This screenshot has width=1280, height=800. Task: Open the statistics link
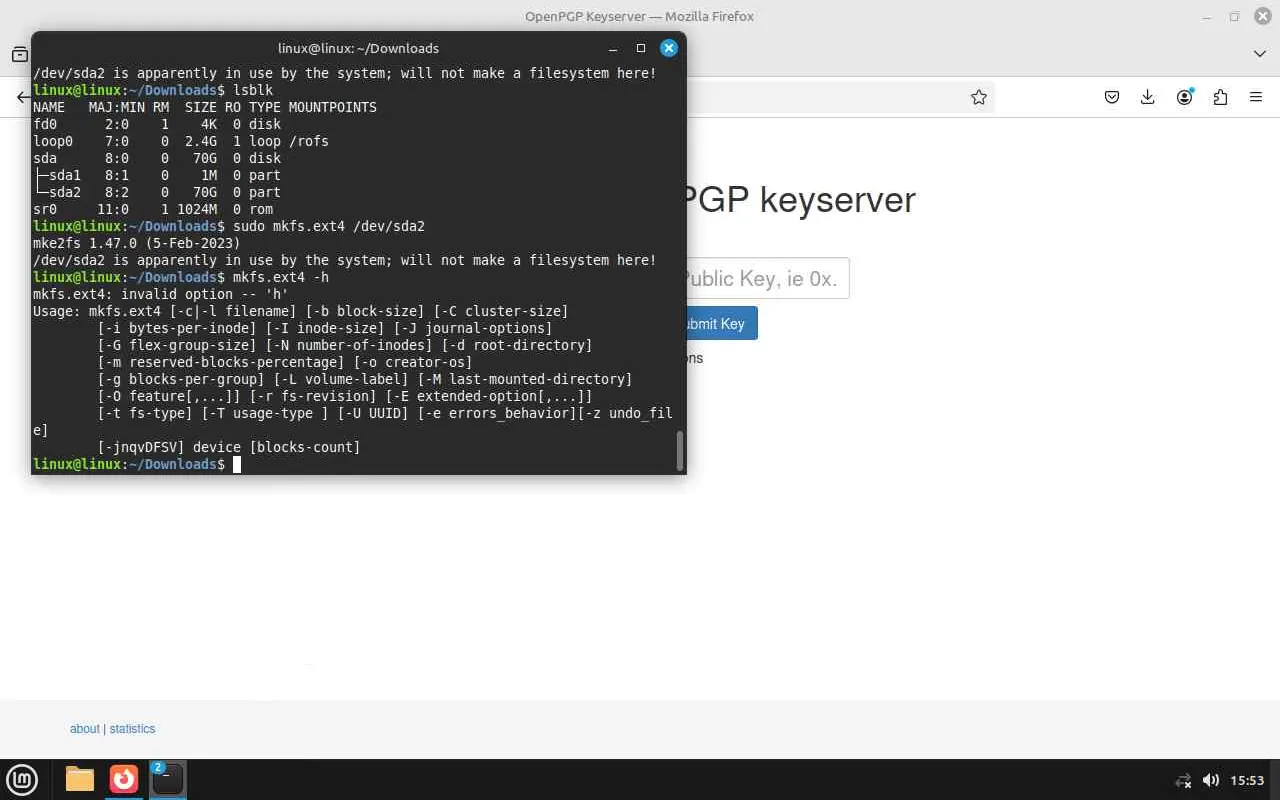click(x=132, y=729)
